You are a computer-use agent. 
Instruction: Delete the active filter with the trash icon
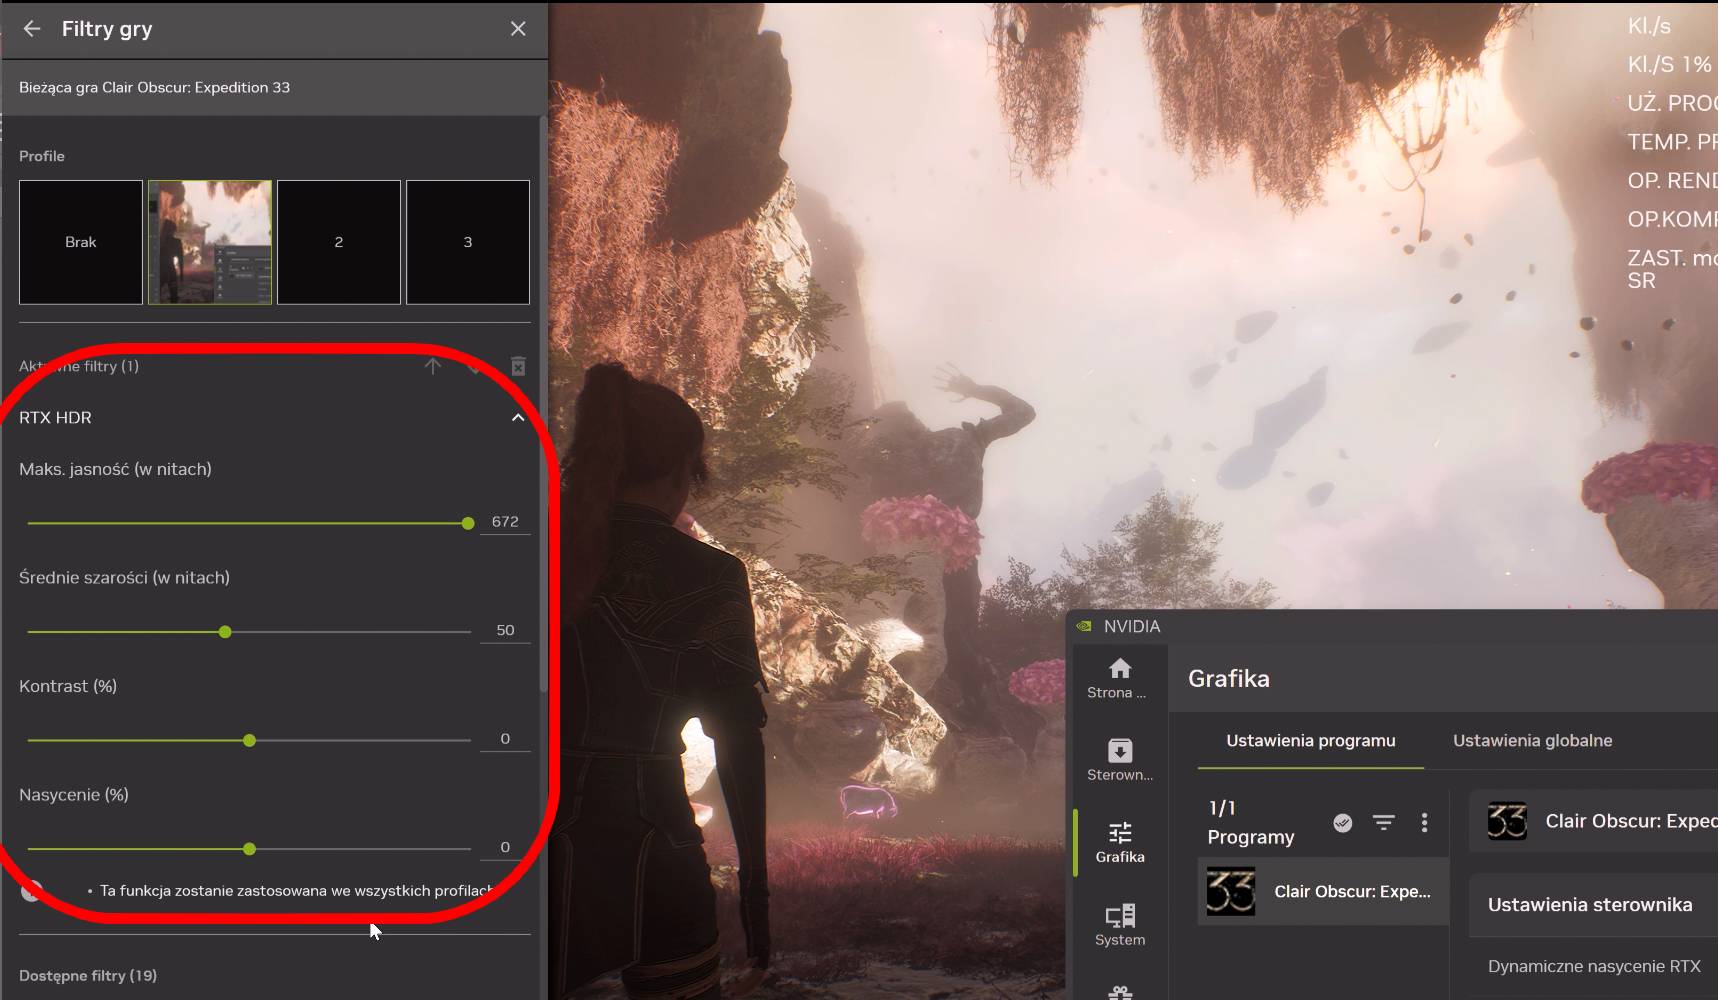coord(518,366)
